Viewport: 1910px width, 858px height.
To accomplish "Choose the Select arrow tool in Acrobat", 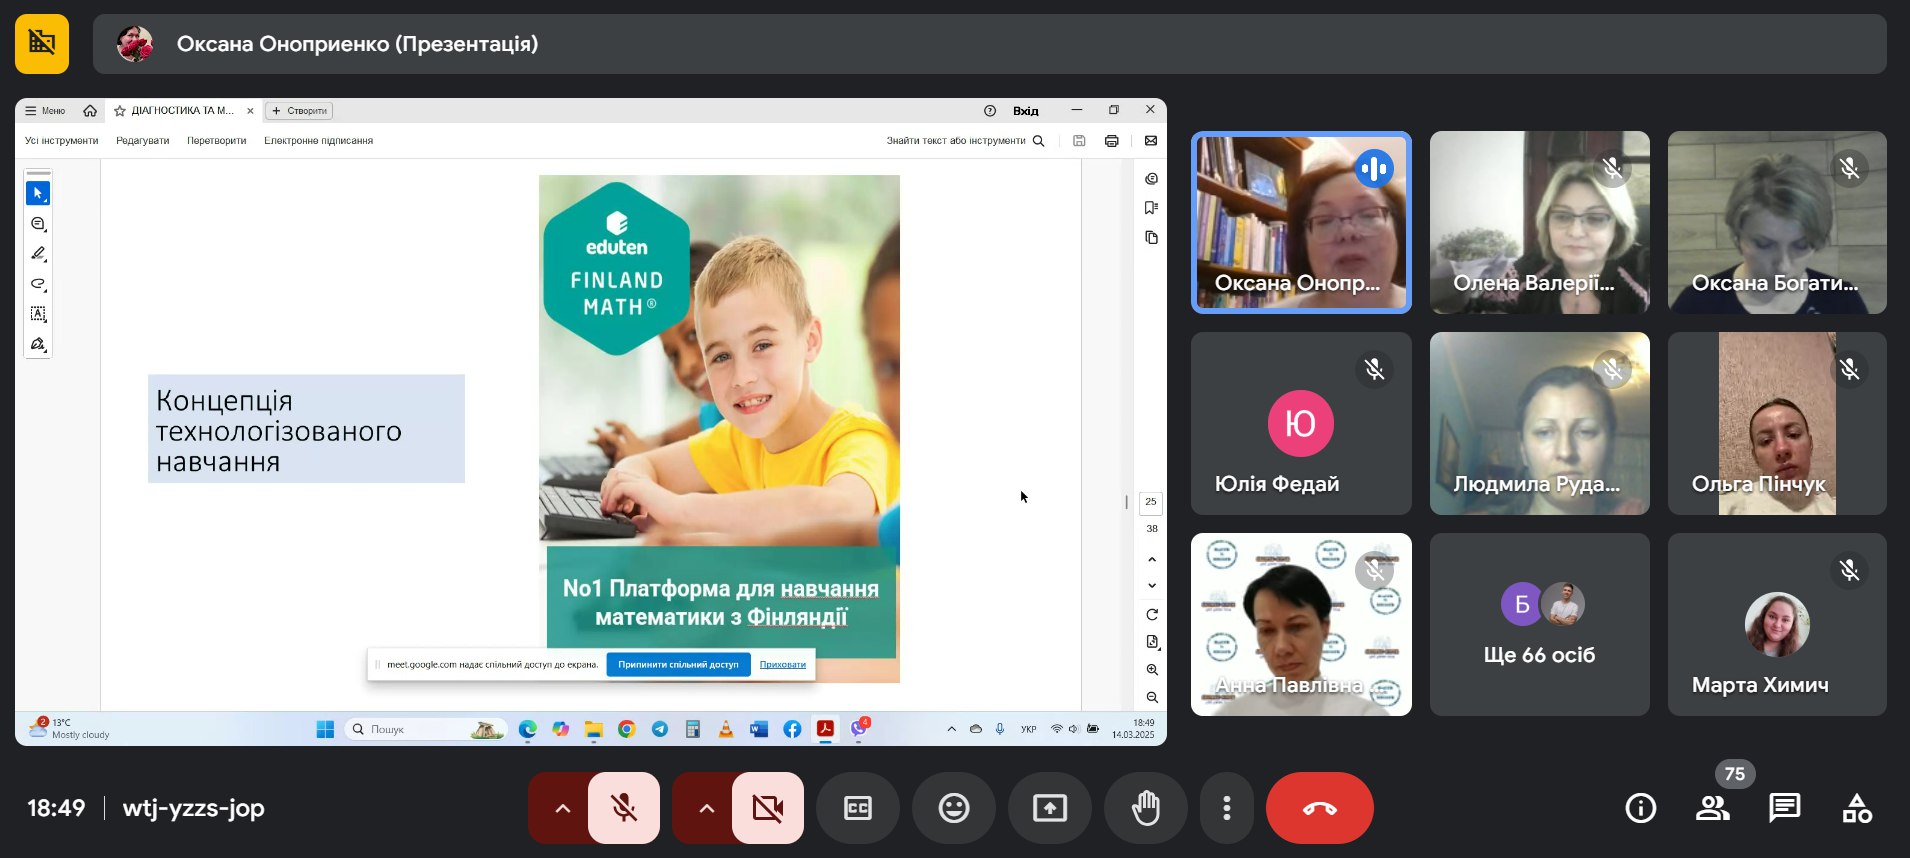I will click(x=38, y=193).
